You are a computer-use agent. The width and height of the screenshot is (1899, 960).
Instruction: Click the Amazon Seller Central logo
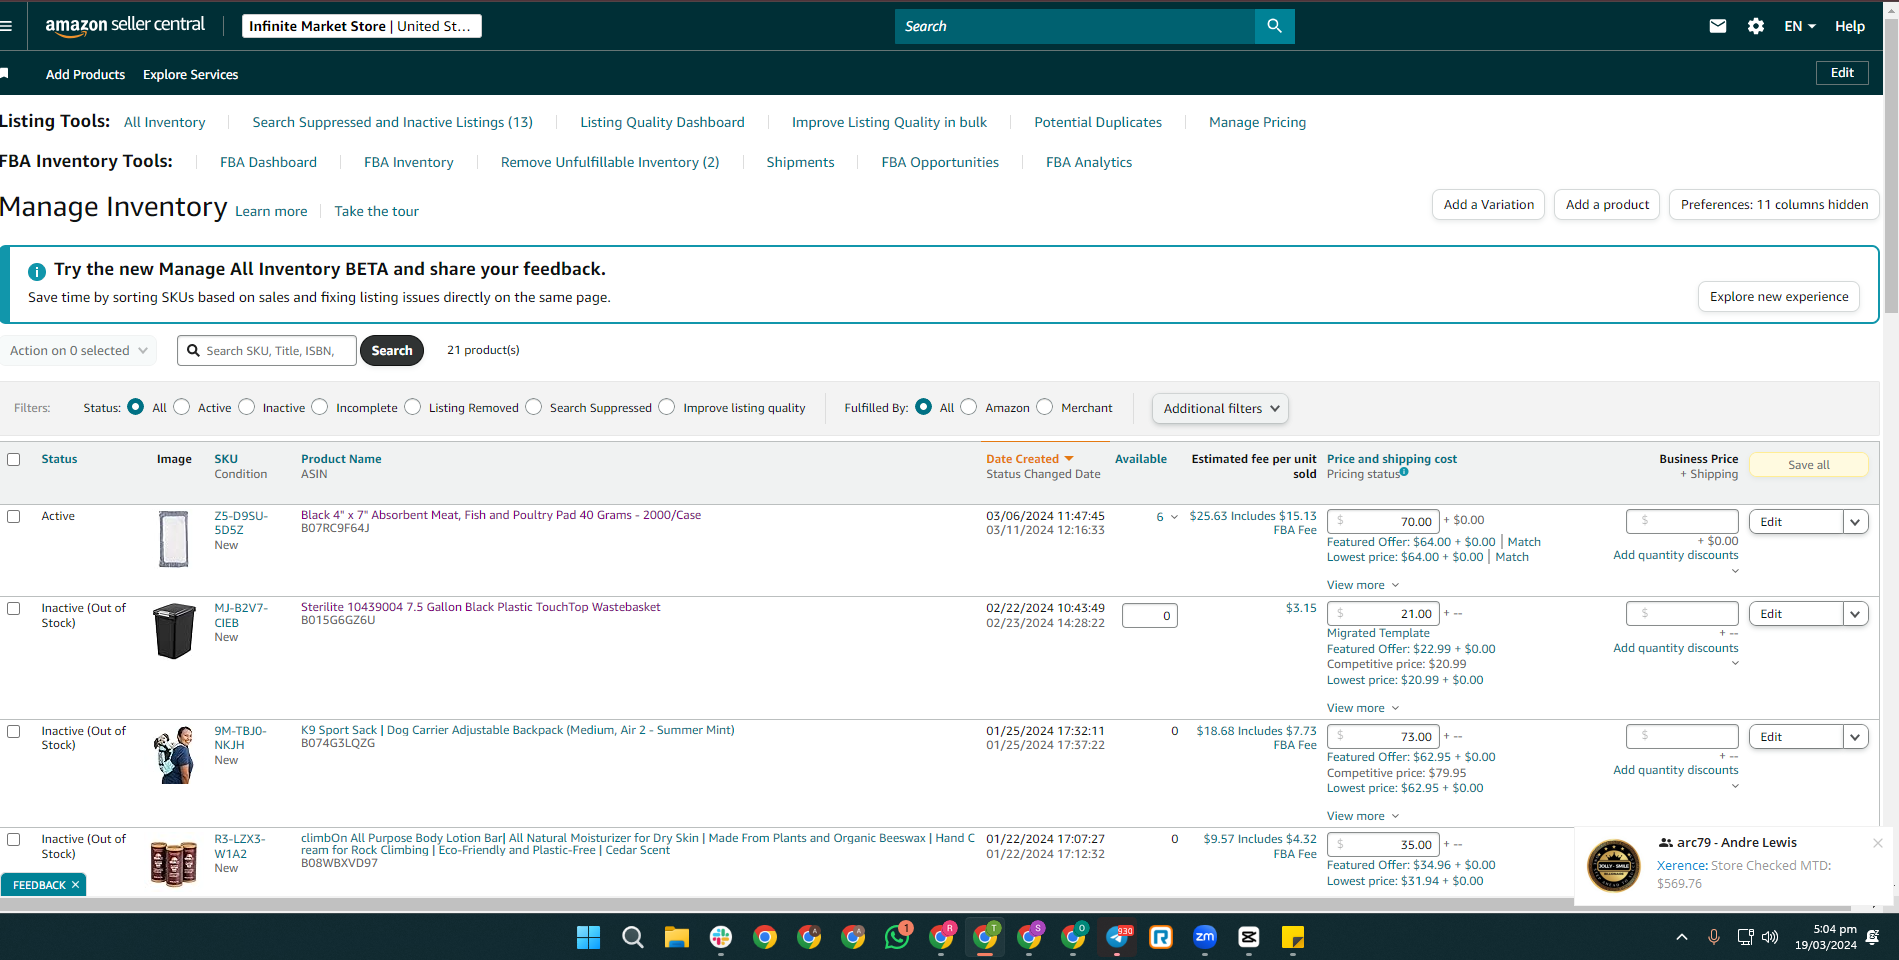(x=125, y=26)
